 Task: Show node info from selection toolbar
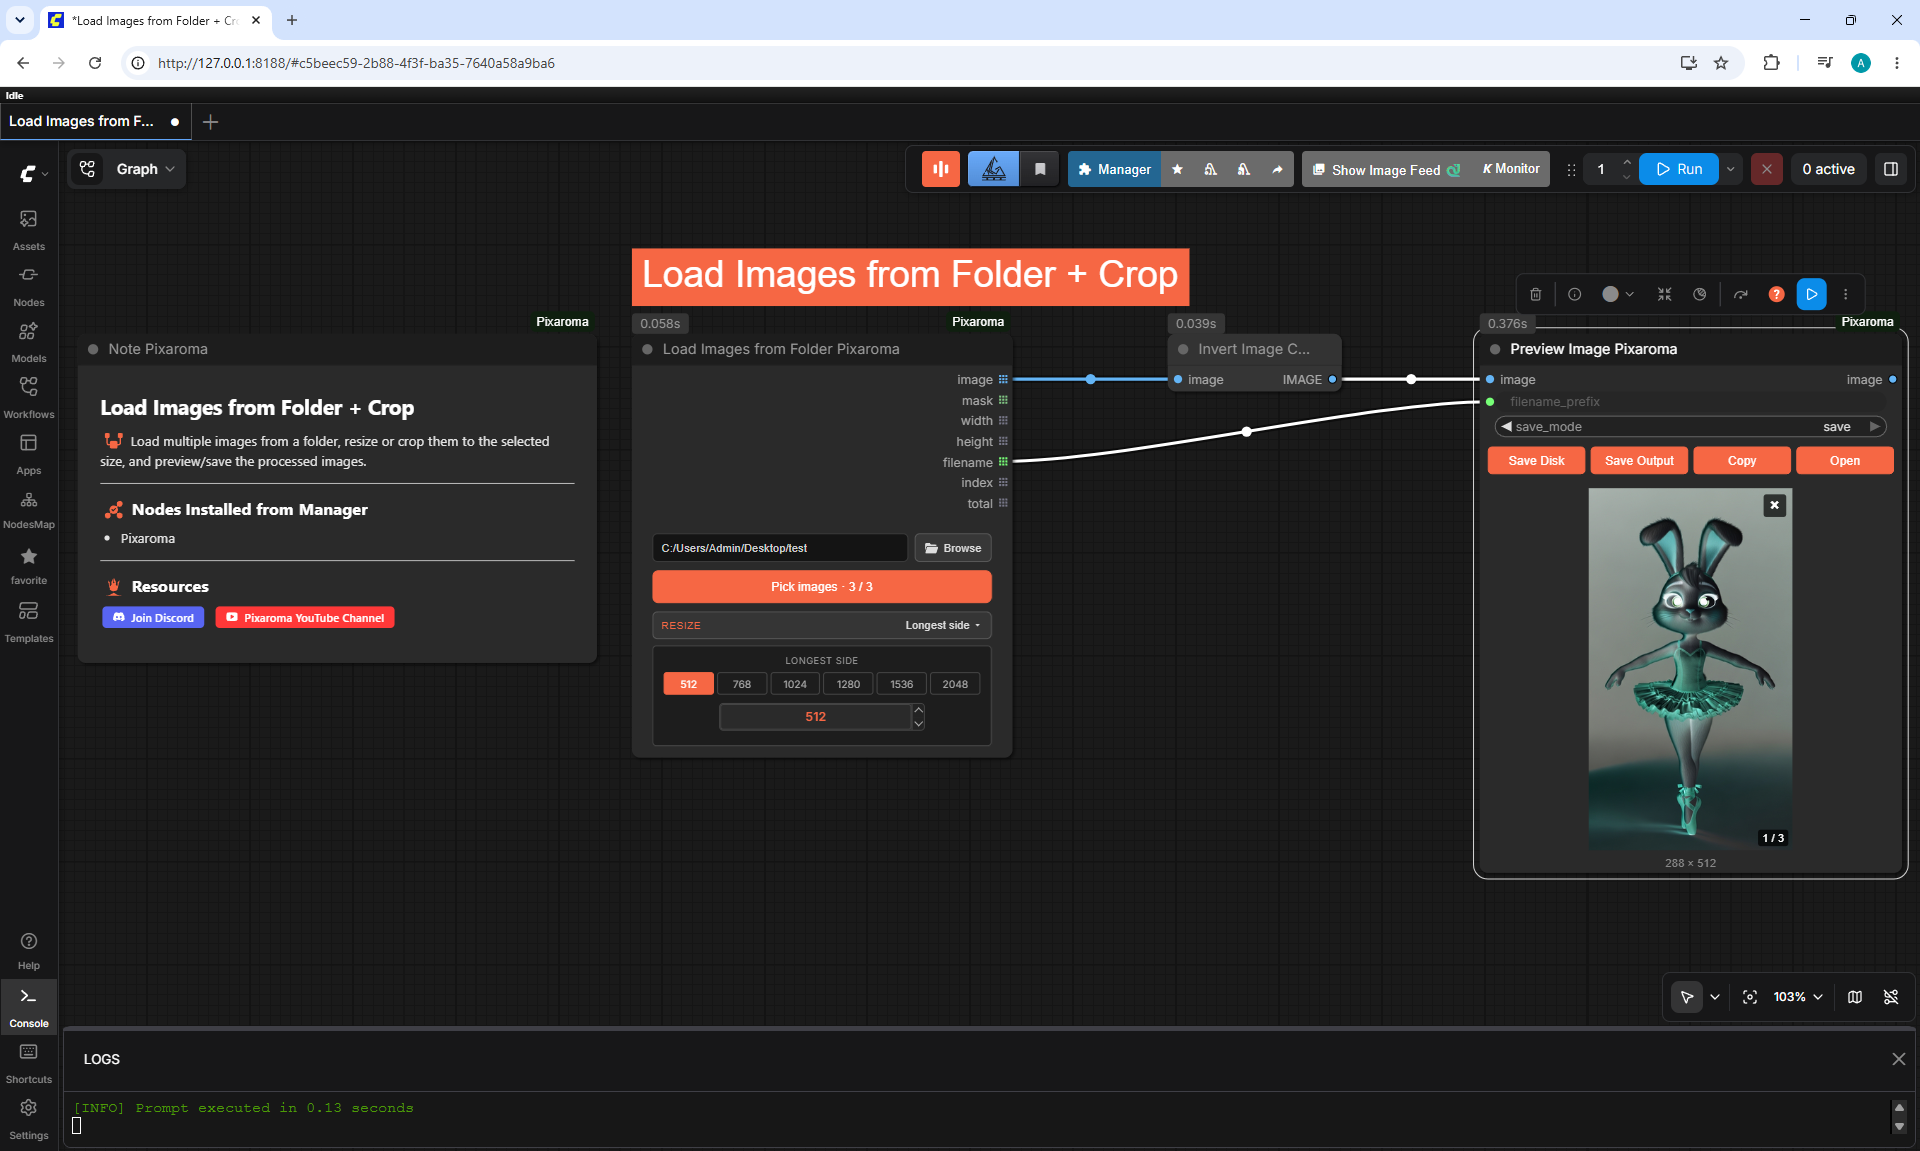click(1575, 294)
